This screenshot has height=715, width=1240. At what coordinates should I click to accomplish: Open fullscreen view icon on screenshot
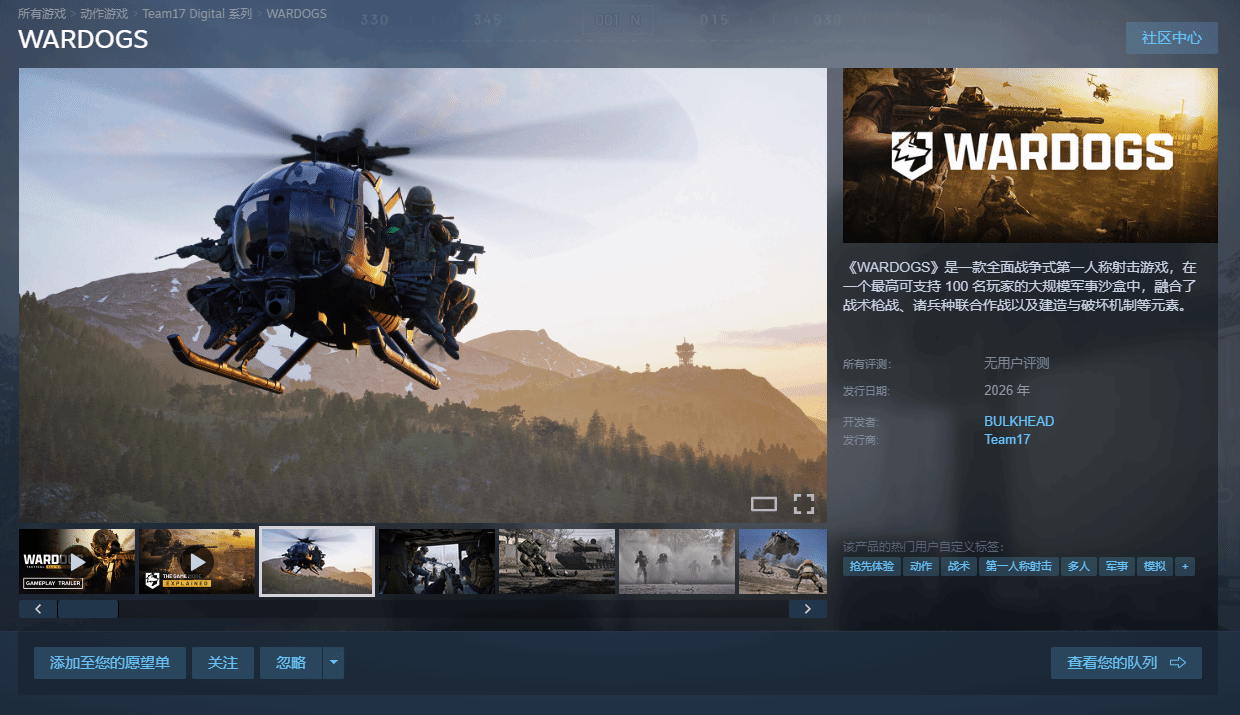804,503
